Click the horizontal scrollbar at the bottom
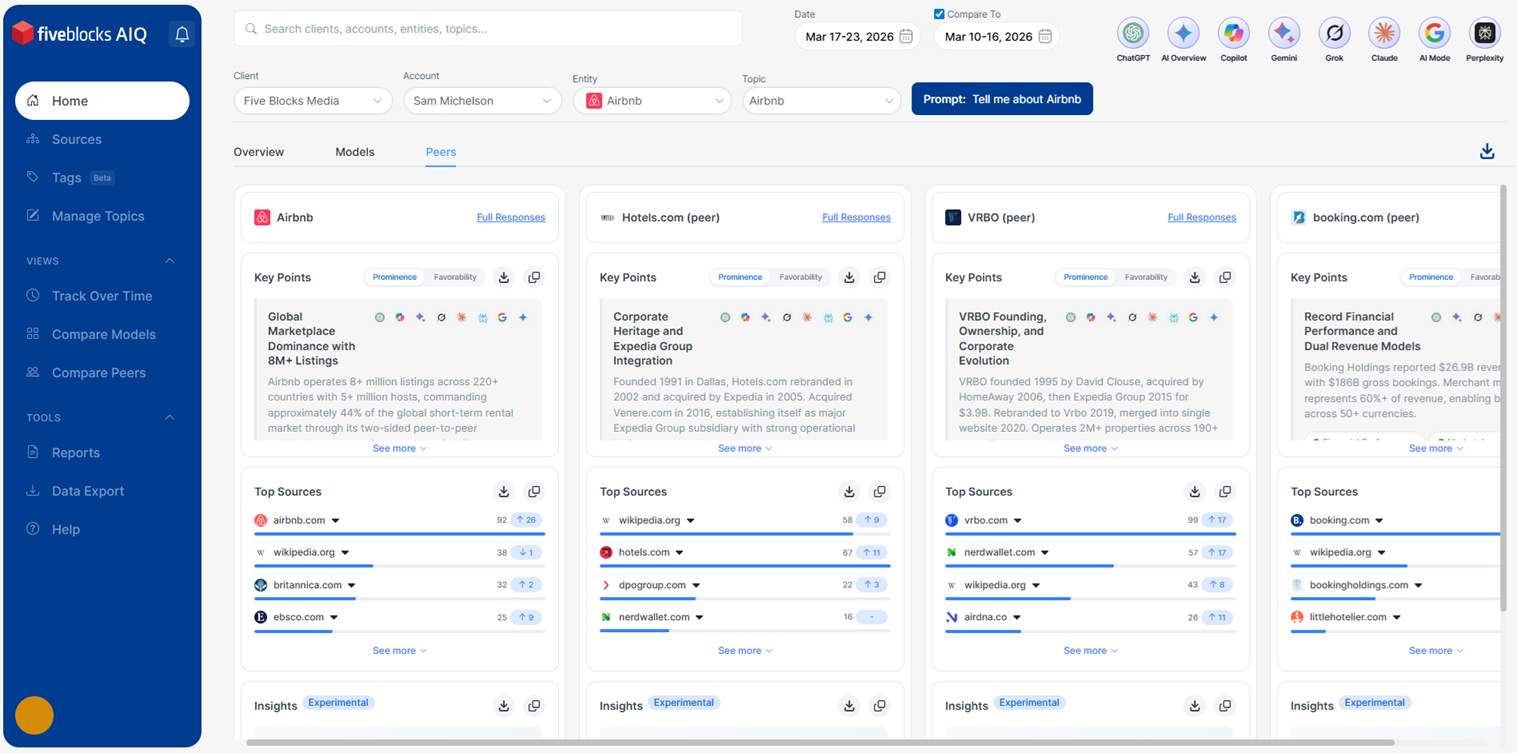1517x753 pixels. coord(820,743)
